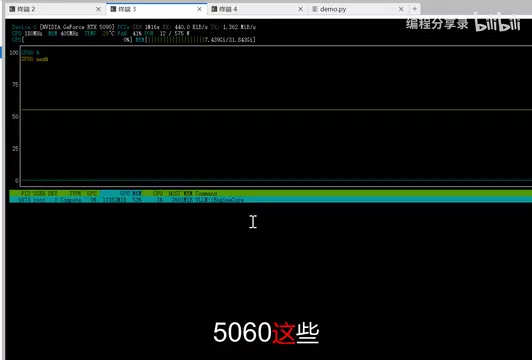Click the 75 axis label on chart

coord(15,84)
